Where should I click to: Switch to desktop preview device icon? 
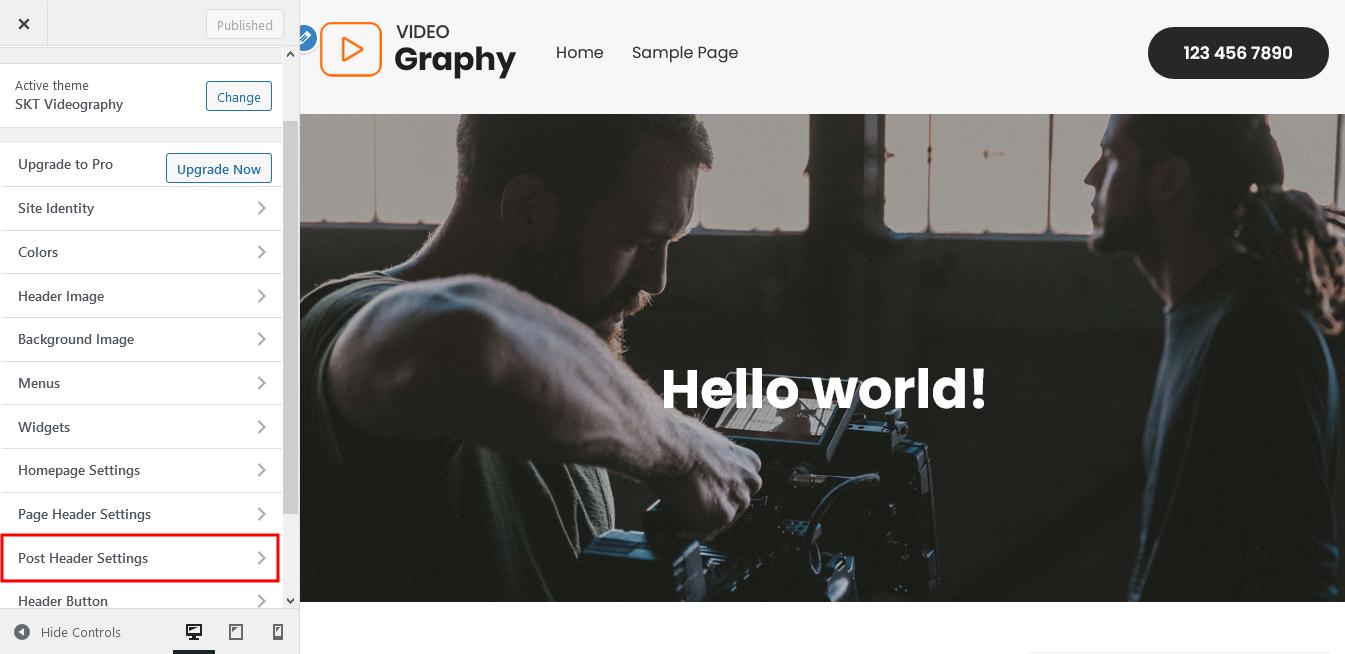pyautogui.click(x=194, y=632)
